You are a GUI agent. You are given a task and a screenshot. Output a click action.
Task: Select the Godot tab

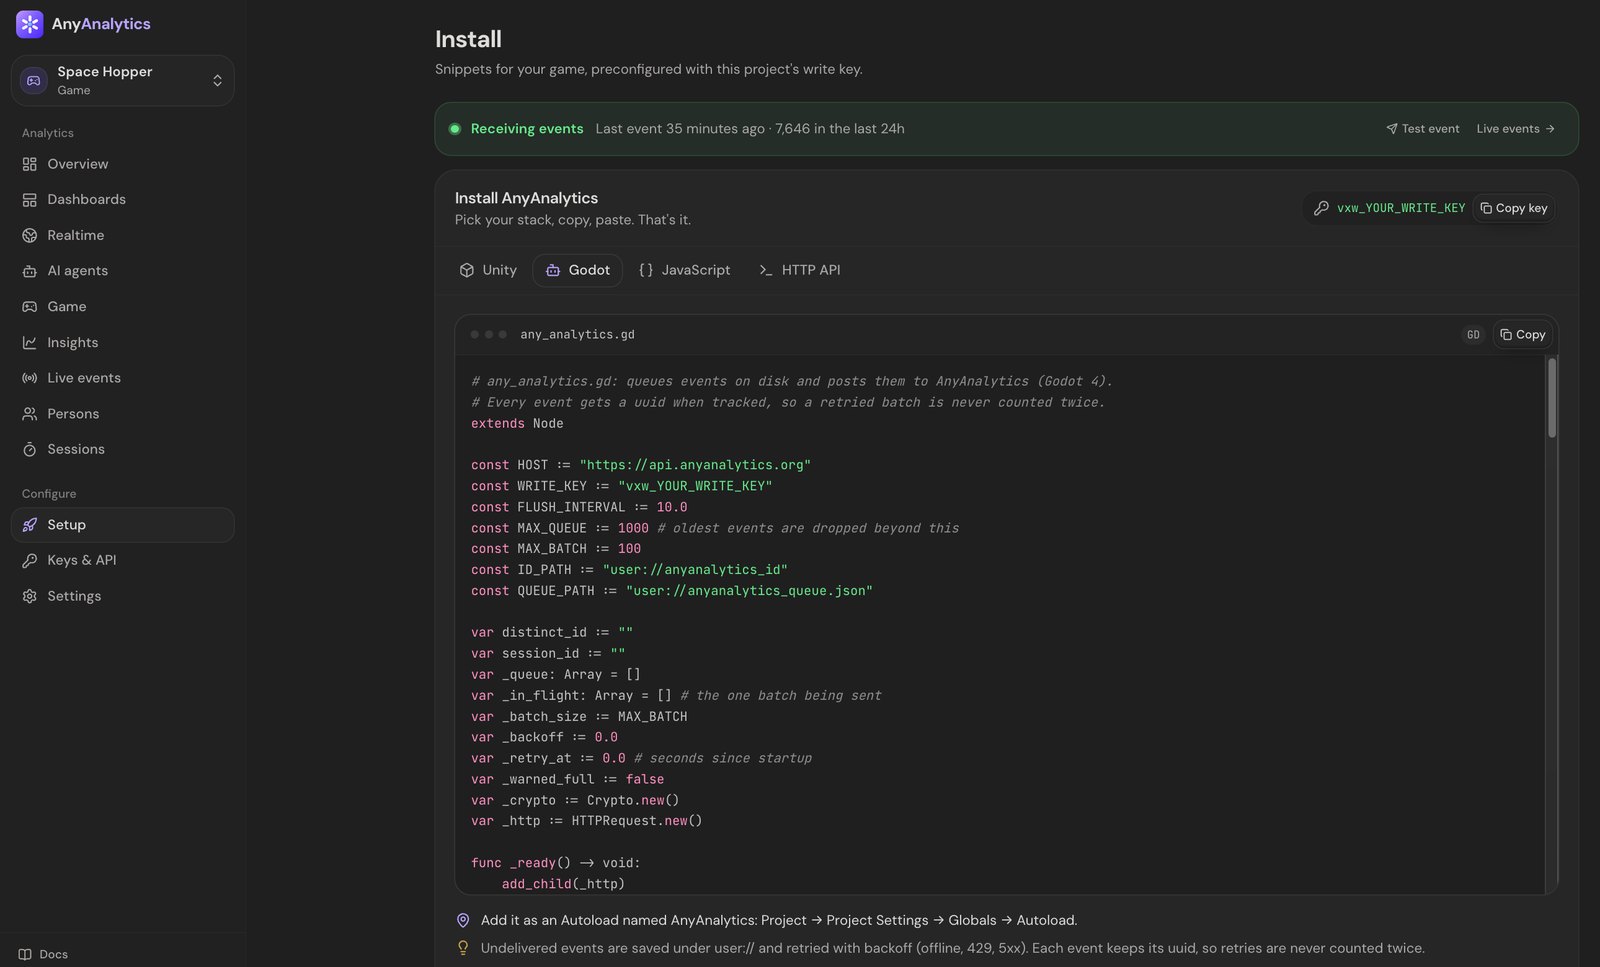click(x=578, y=270)
